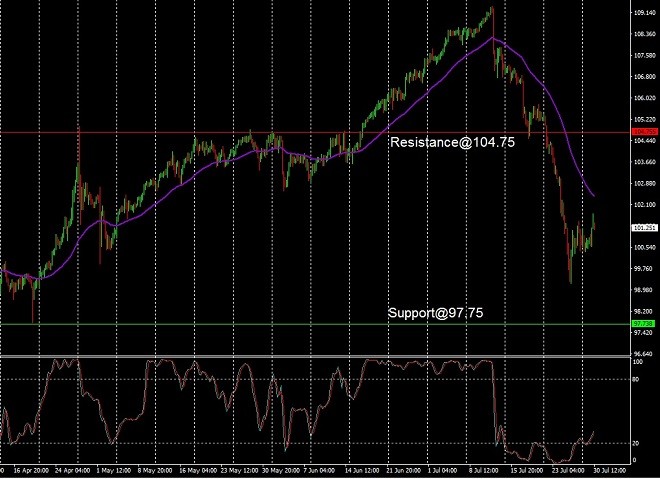Click the 109.140 price axis value
This screenshot has width=660, height=479.
(644, 13)
